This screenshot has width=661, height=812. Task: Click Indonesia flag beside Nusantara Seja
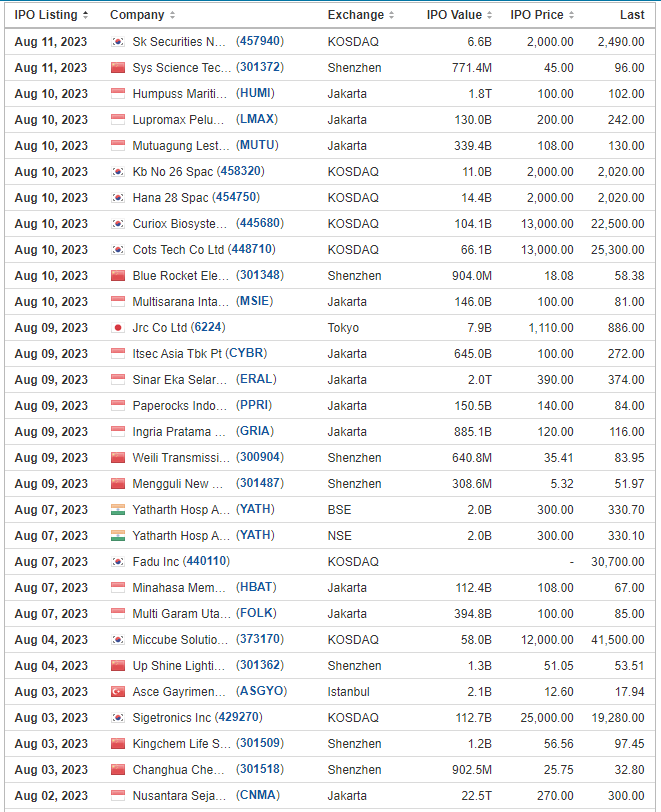point(118,795)
